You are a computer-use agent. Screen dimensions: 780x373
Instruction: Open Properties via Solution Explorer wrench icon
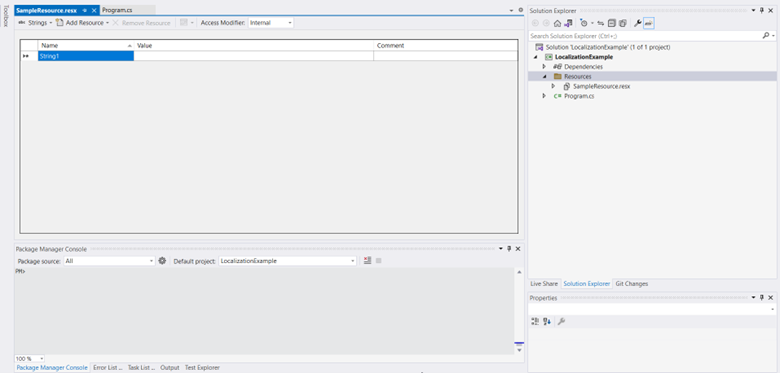point(637,23)
